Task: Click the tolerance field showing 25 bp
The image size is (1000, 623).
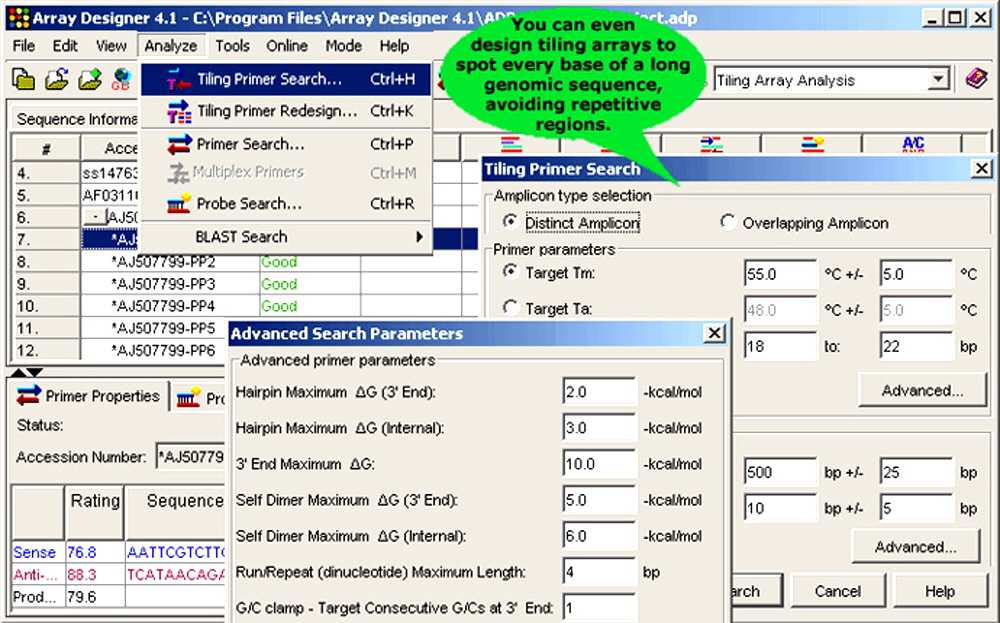Action: pyautogui.click(x=916, y=473)
